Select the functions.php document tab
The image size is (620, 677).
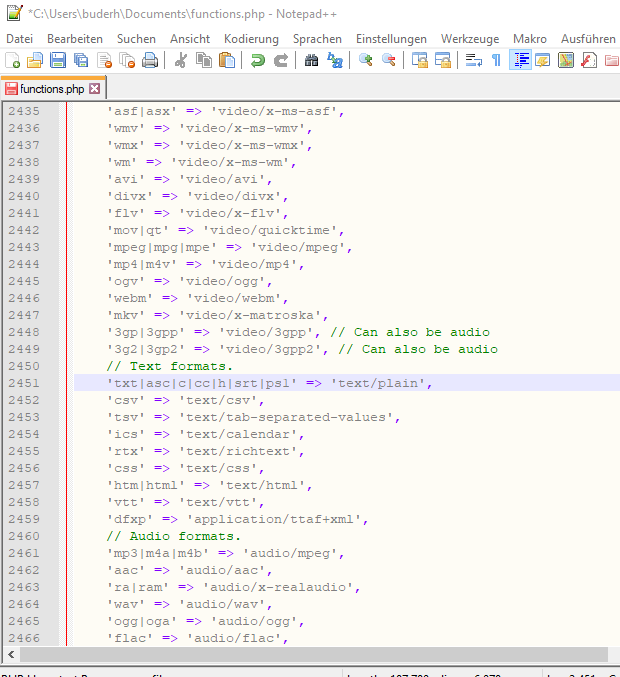click(53, 89)
